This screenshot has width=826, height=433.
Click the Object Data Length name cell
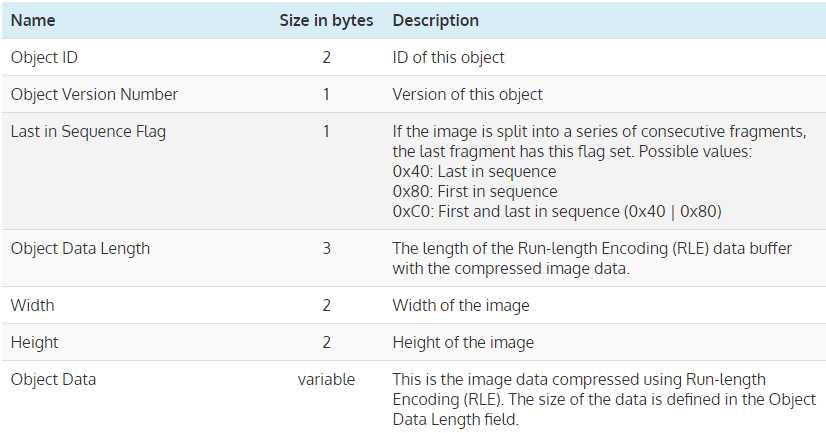pos(80,248)
